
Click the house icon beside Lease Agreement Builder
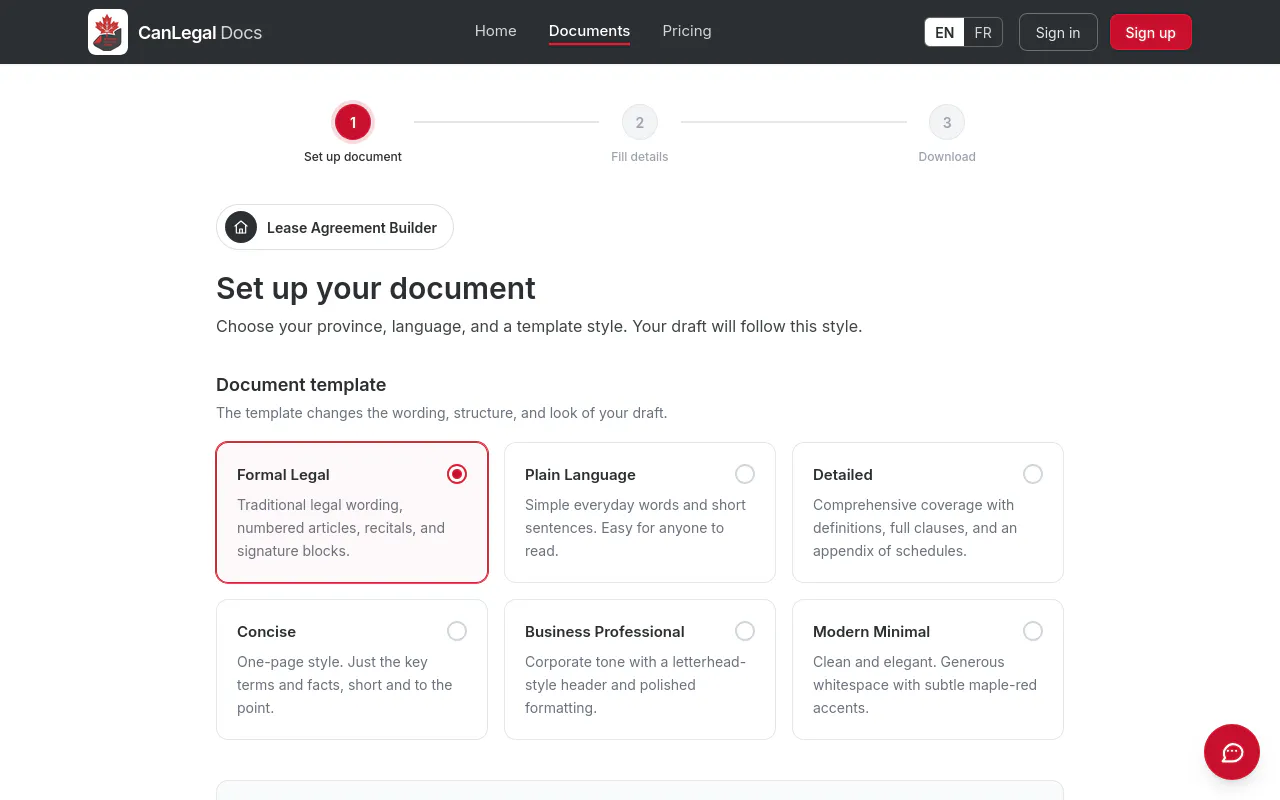coord(241,227)
